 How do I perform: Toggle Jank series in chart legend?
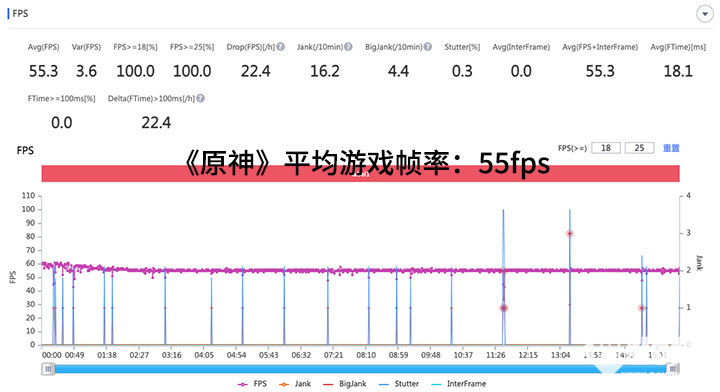point(295,384)
